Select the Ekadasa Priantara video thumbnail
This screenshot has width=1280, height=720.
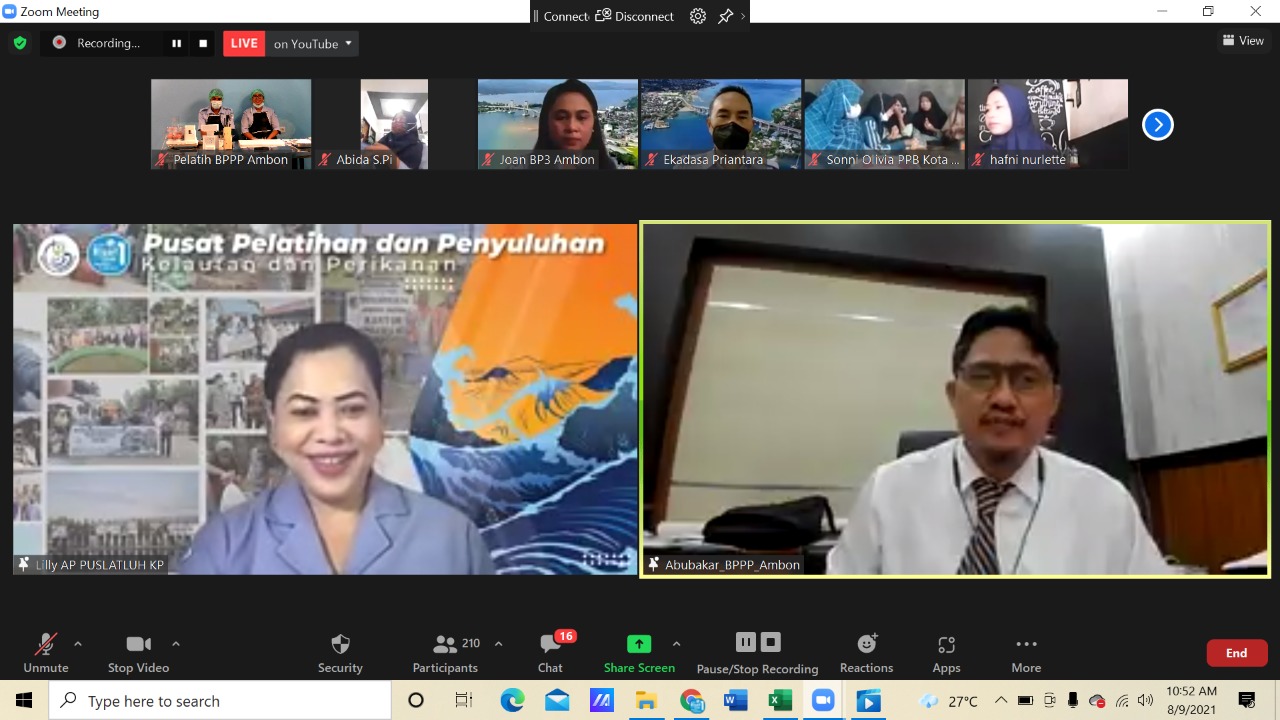721,124
